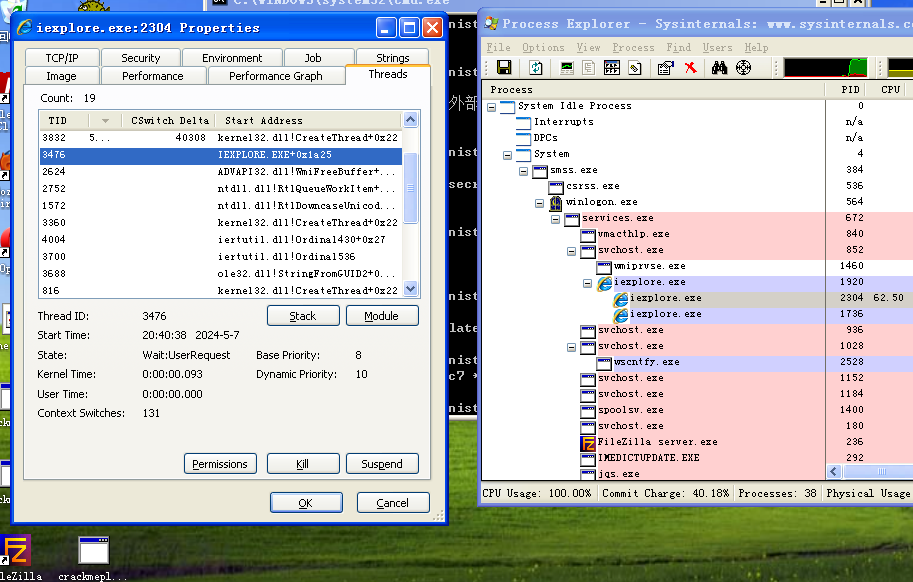Open the Options menu in Process Explorer

(x=543, y=47)
